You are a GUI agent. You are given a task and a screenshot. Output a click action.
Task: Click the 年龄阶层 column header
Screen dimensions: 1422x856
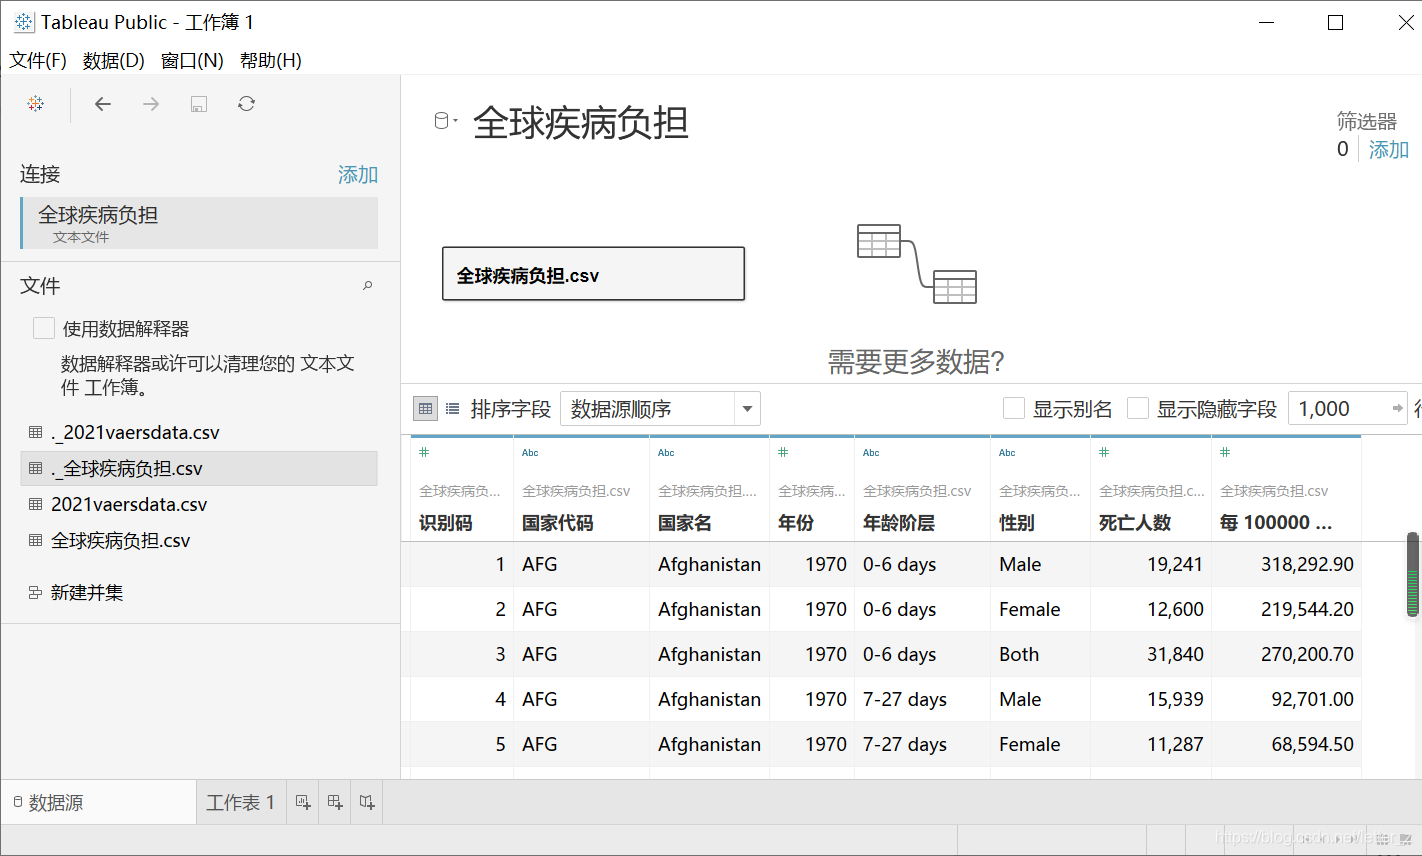(899, 523)
